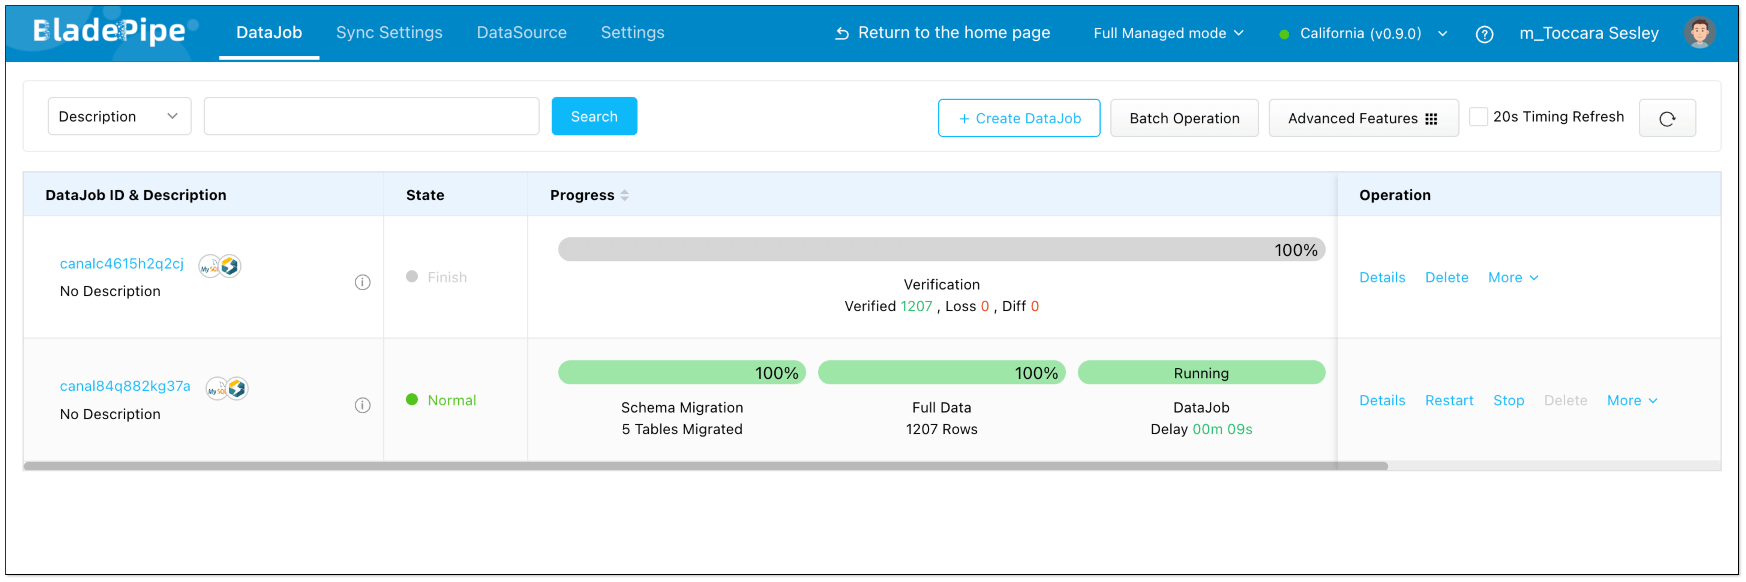Open the DataSource tab

pos(521,33)
